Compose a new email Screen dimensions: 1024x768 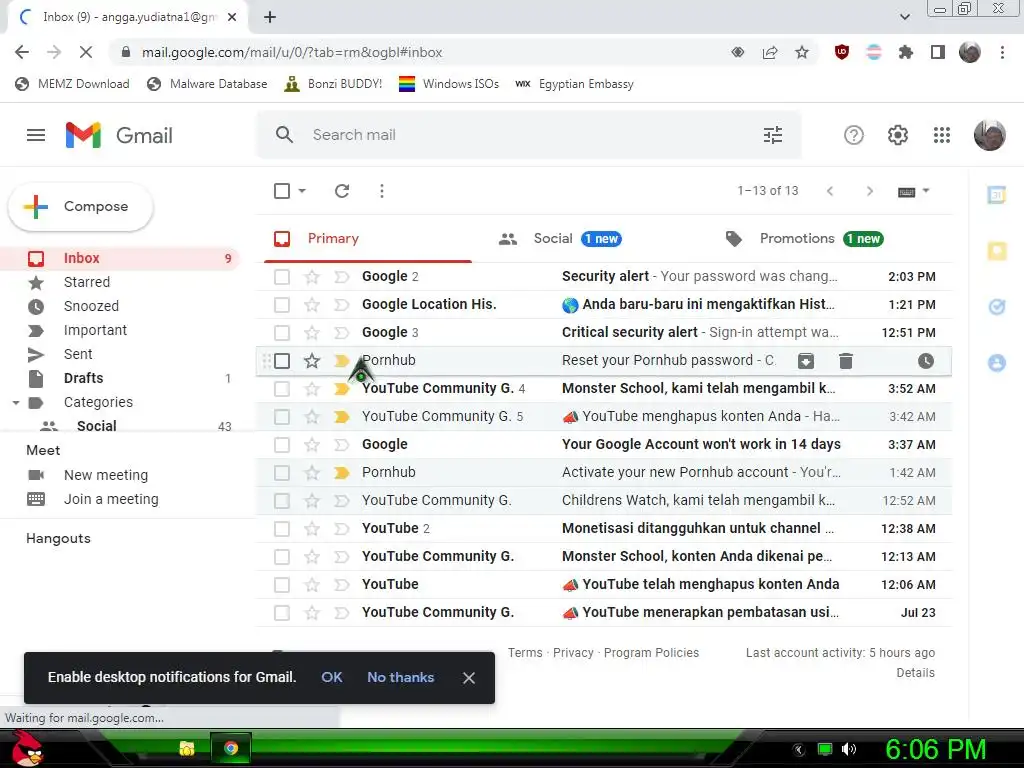click(x=81, y=206)
